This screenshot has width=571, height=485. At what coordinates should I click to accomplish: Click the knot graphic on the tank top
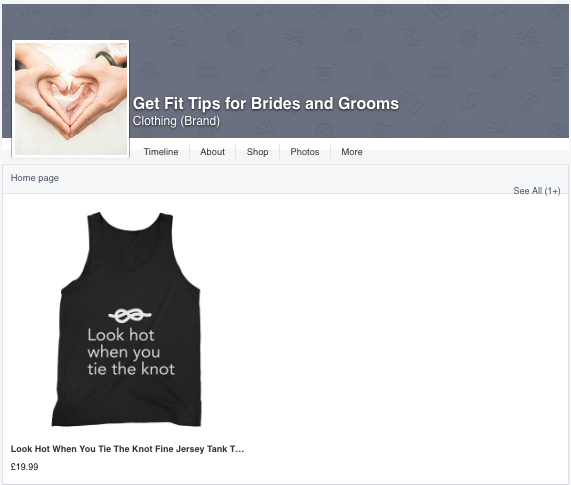[x=130, y=315]
